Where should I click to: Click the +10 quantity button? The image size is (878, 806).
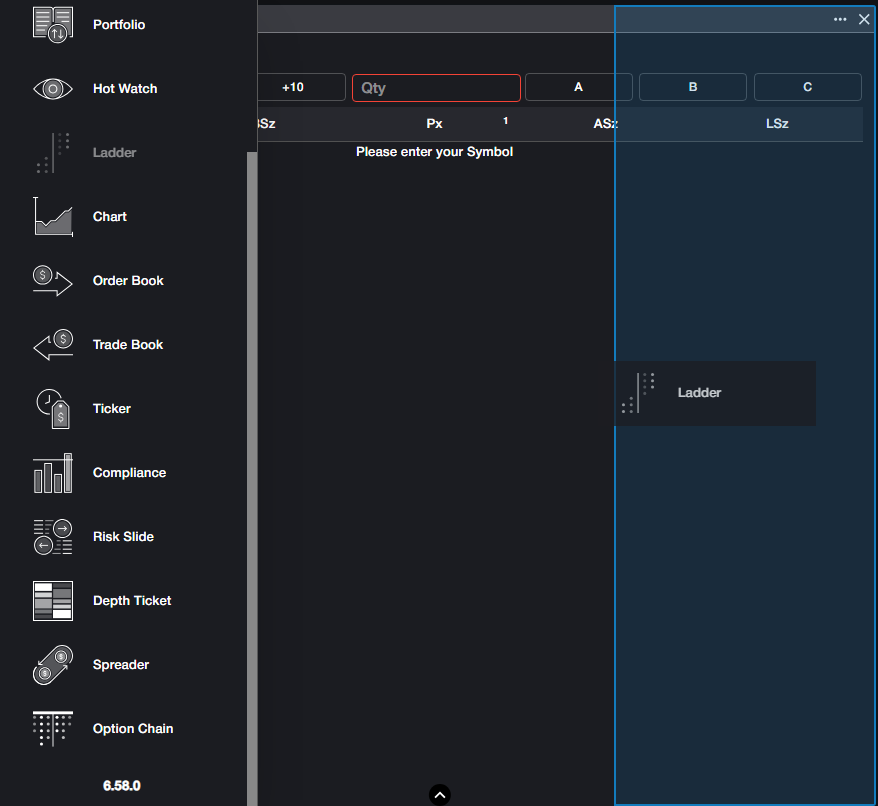click(294, 87)
